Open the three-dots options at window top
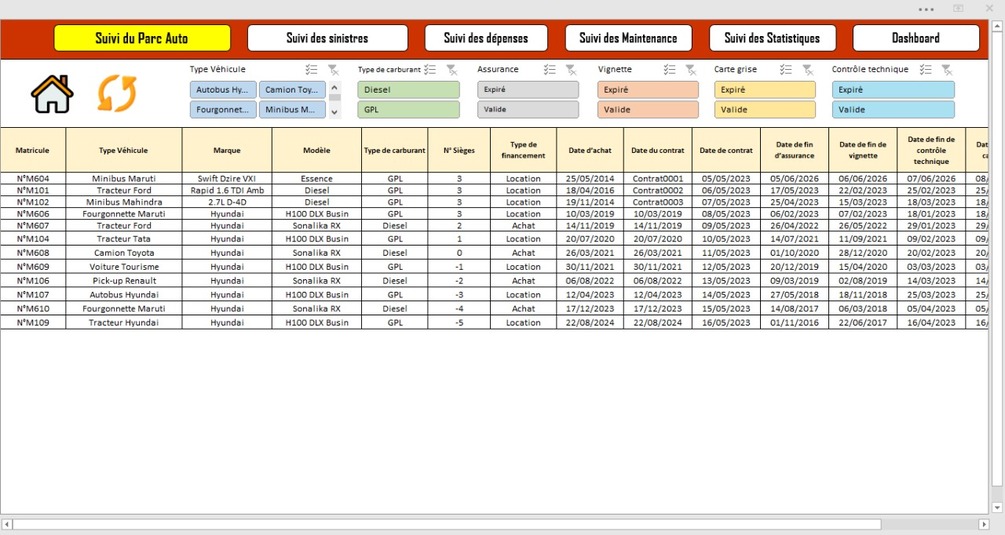This screenshot has height=535, width=1005. [926, 9]
